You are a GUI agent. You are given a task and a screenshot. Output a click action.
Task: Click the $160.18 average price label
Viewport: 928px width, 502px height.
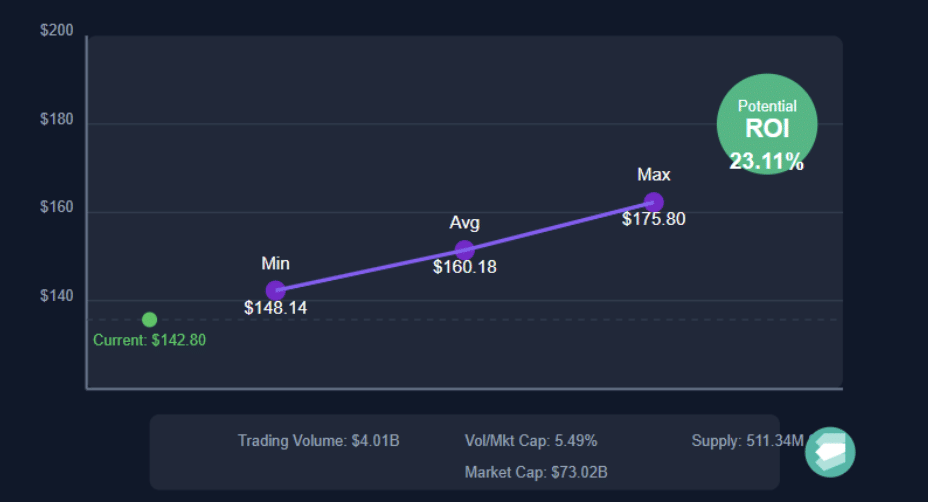tap(464, 267)
